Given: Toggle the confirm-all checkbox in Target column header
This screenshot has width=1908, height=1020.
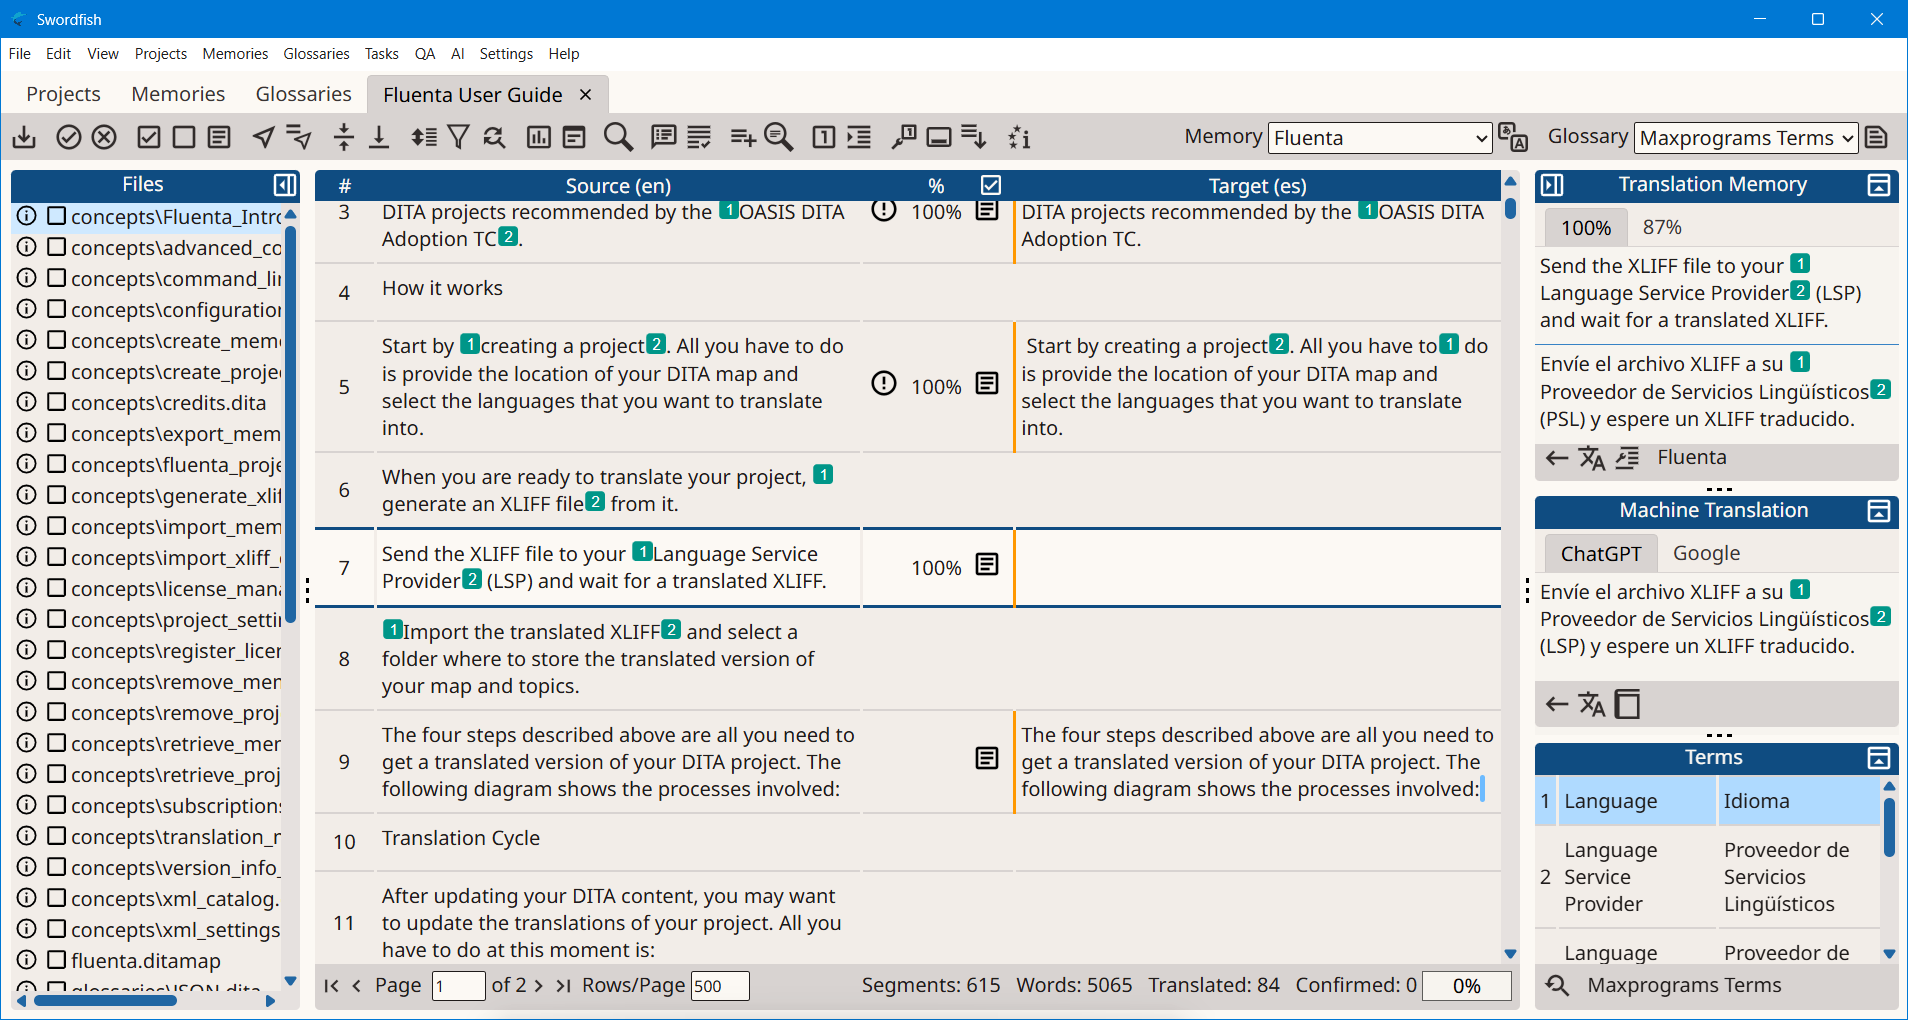Looking at the screenshot, I should 990,185.
